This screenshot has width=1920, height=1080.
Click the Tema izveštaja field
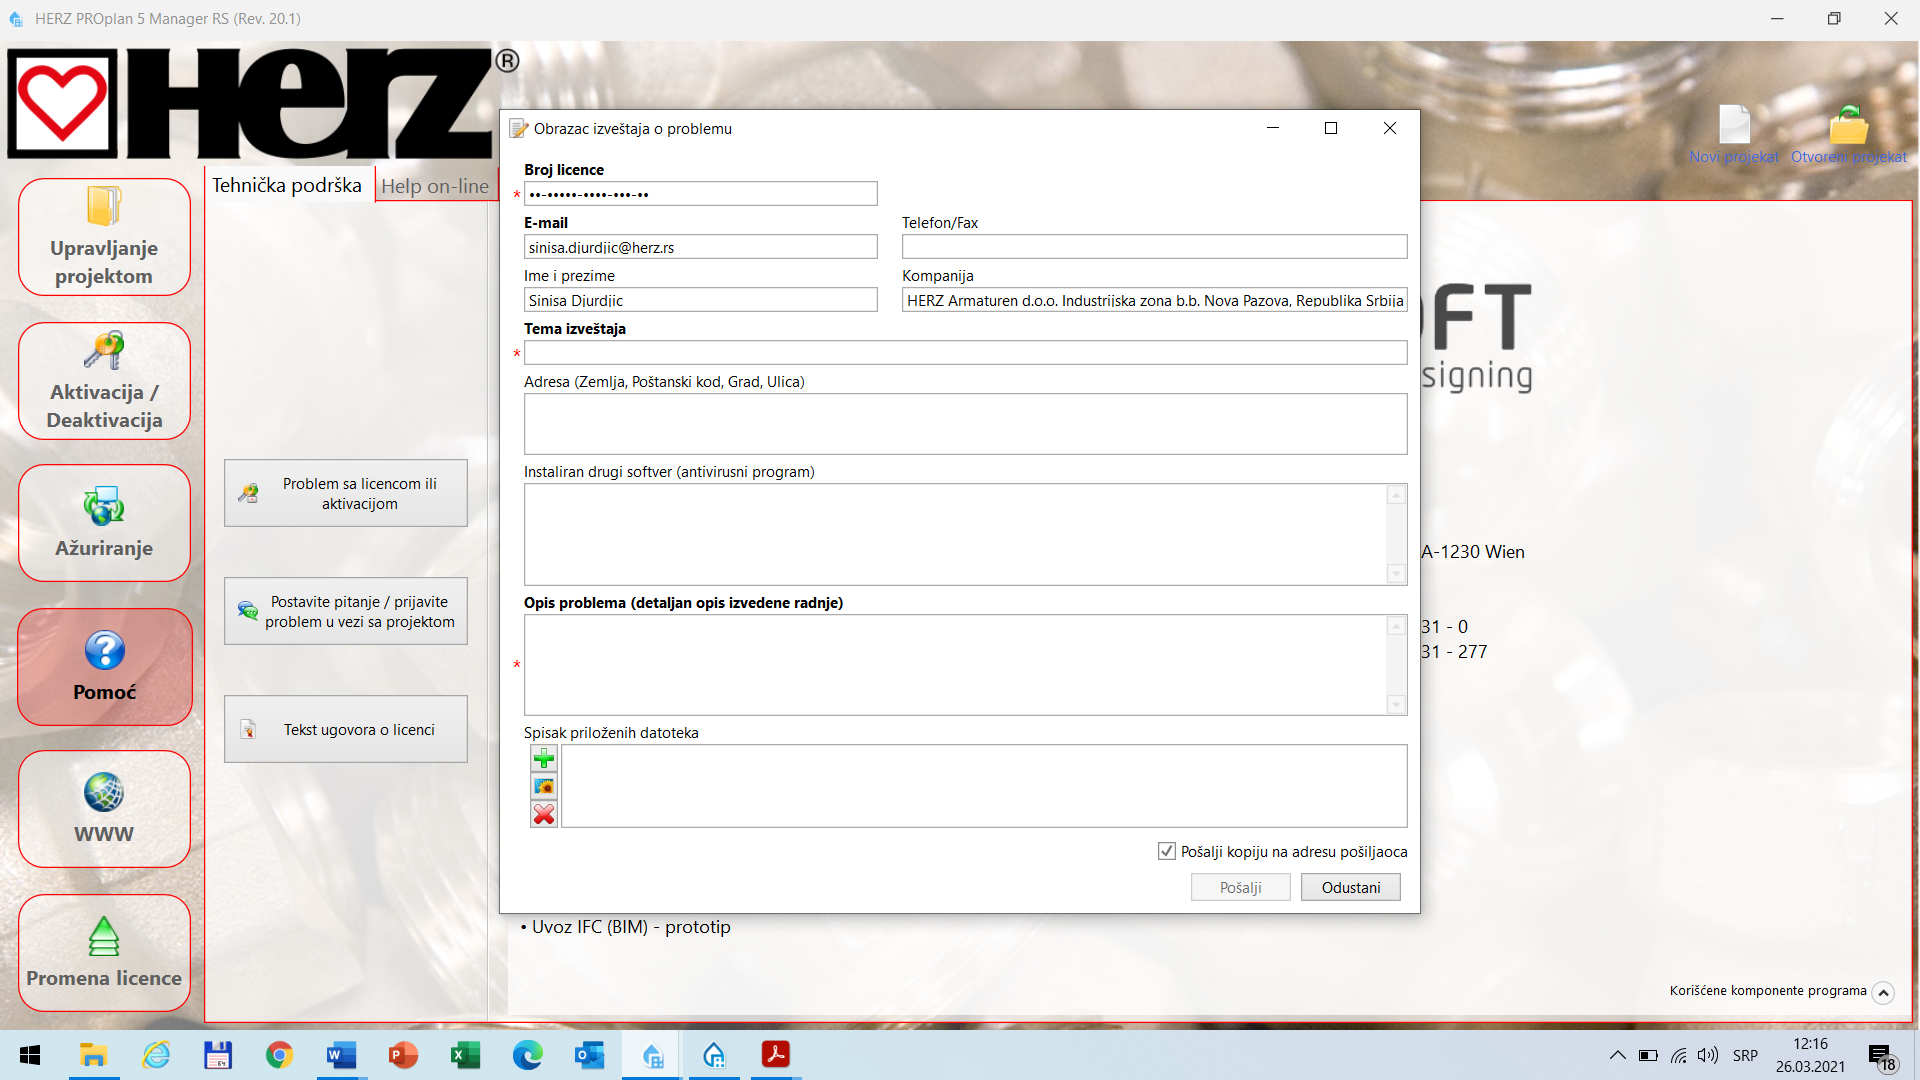coord(965,353)
